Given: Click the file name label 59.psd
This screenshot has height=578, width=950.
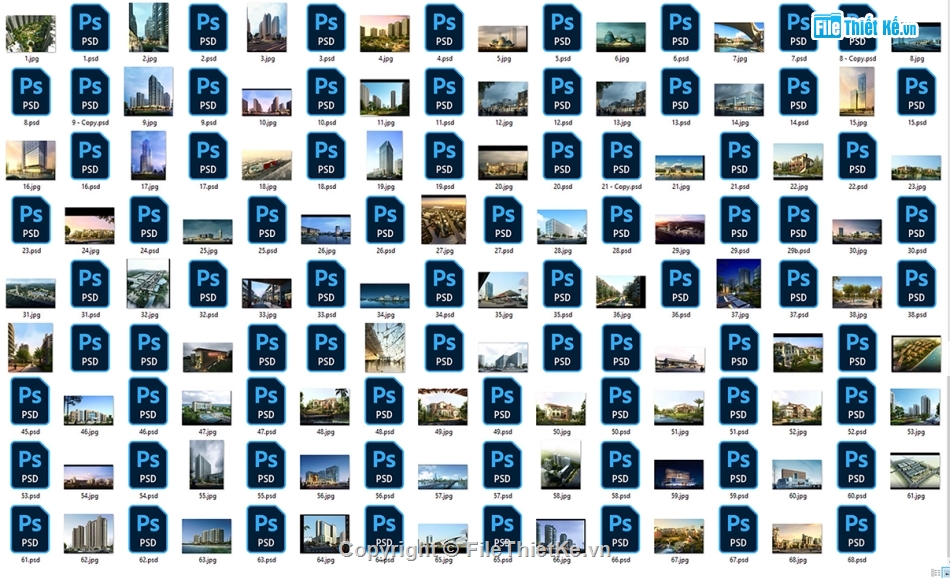Looking at the screenshot, I should pyautogui.click(x=738, y=496).
